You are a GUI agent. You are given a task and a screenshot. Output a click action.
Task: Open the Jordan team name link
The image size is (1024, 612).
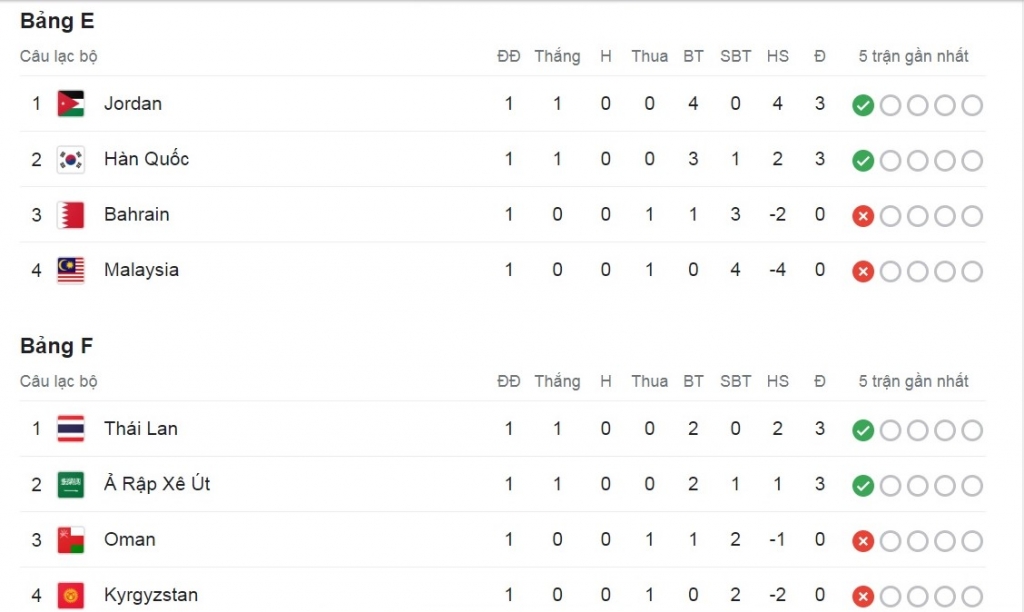click(133, 104)
